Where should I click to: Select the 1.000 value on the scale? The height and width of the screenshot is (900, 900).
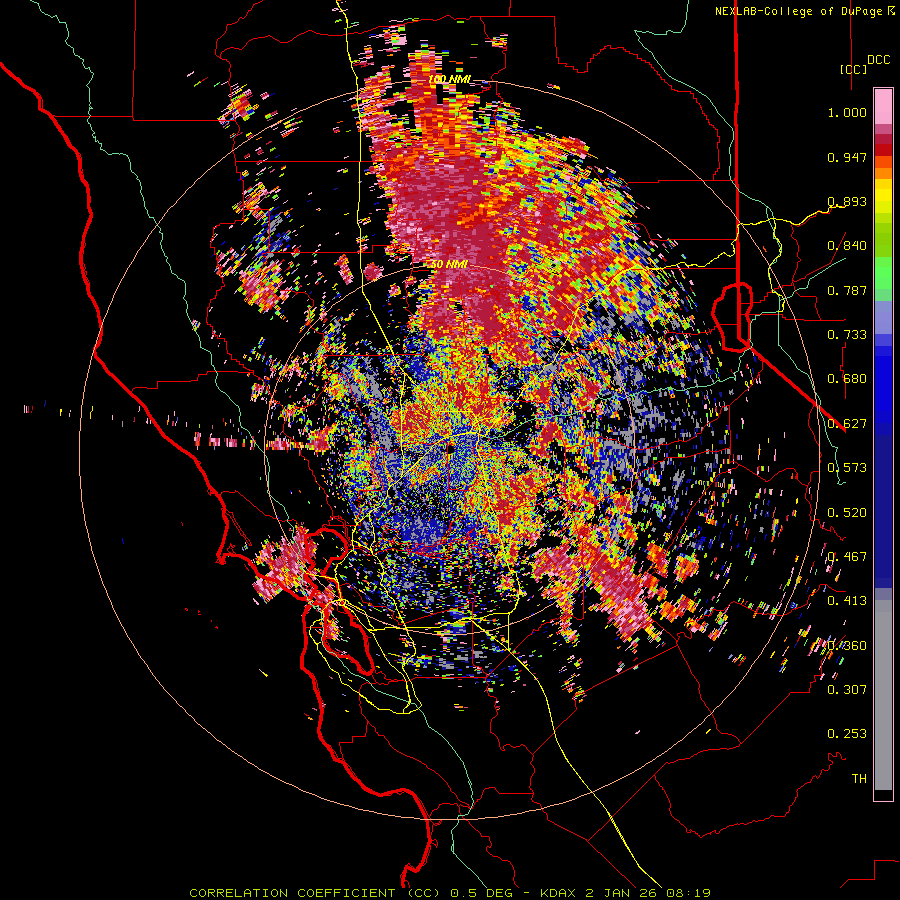tap(847, 112)
